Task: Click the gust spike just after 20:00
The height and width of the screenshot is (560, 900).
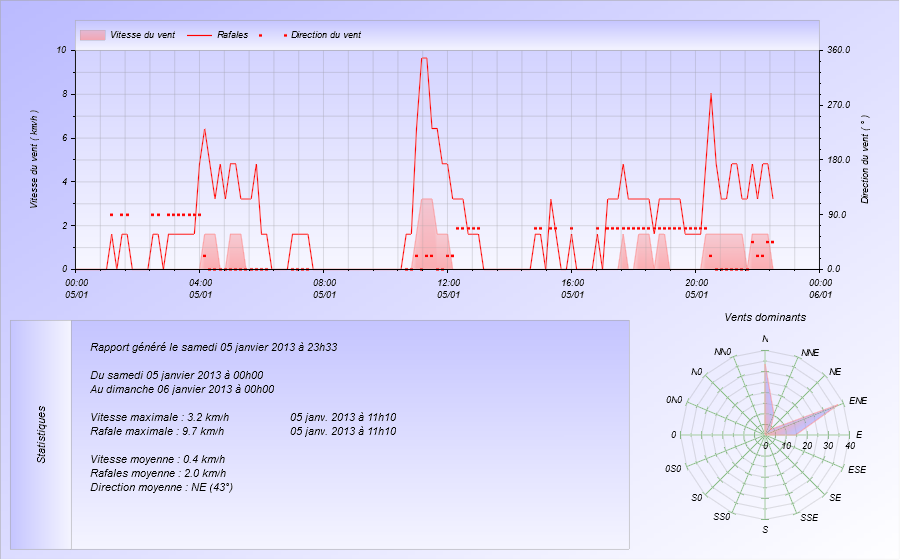Action: (x=711, y=94)
